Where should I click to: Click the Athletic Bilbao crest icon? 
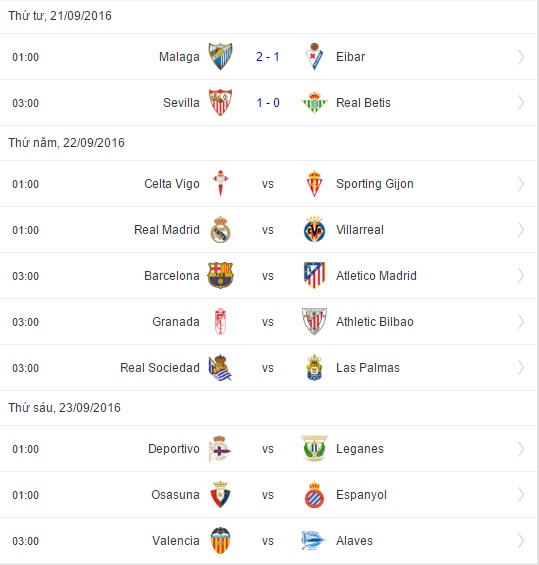pos(314,322)
